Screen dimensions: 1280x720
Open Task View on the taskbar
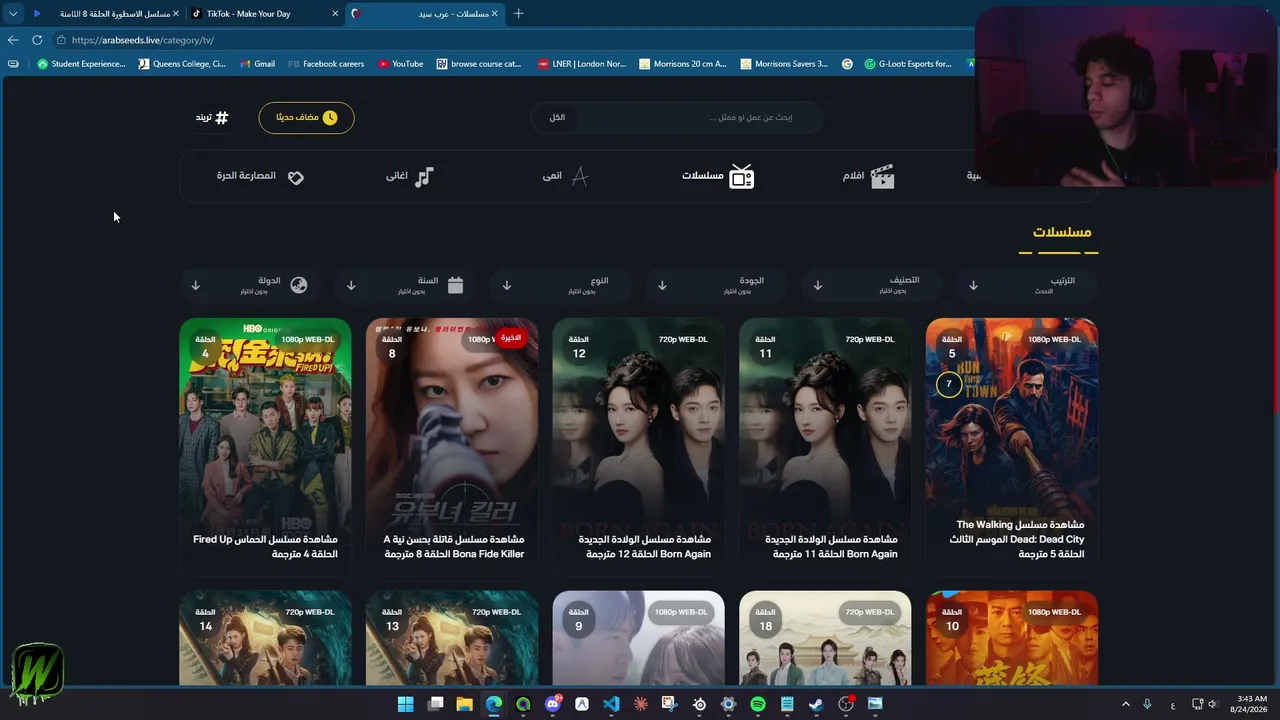[435, 704]
